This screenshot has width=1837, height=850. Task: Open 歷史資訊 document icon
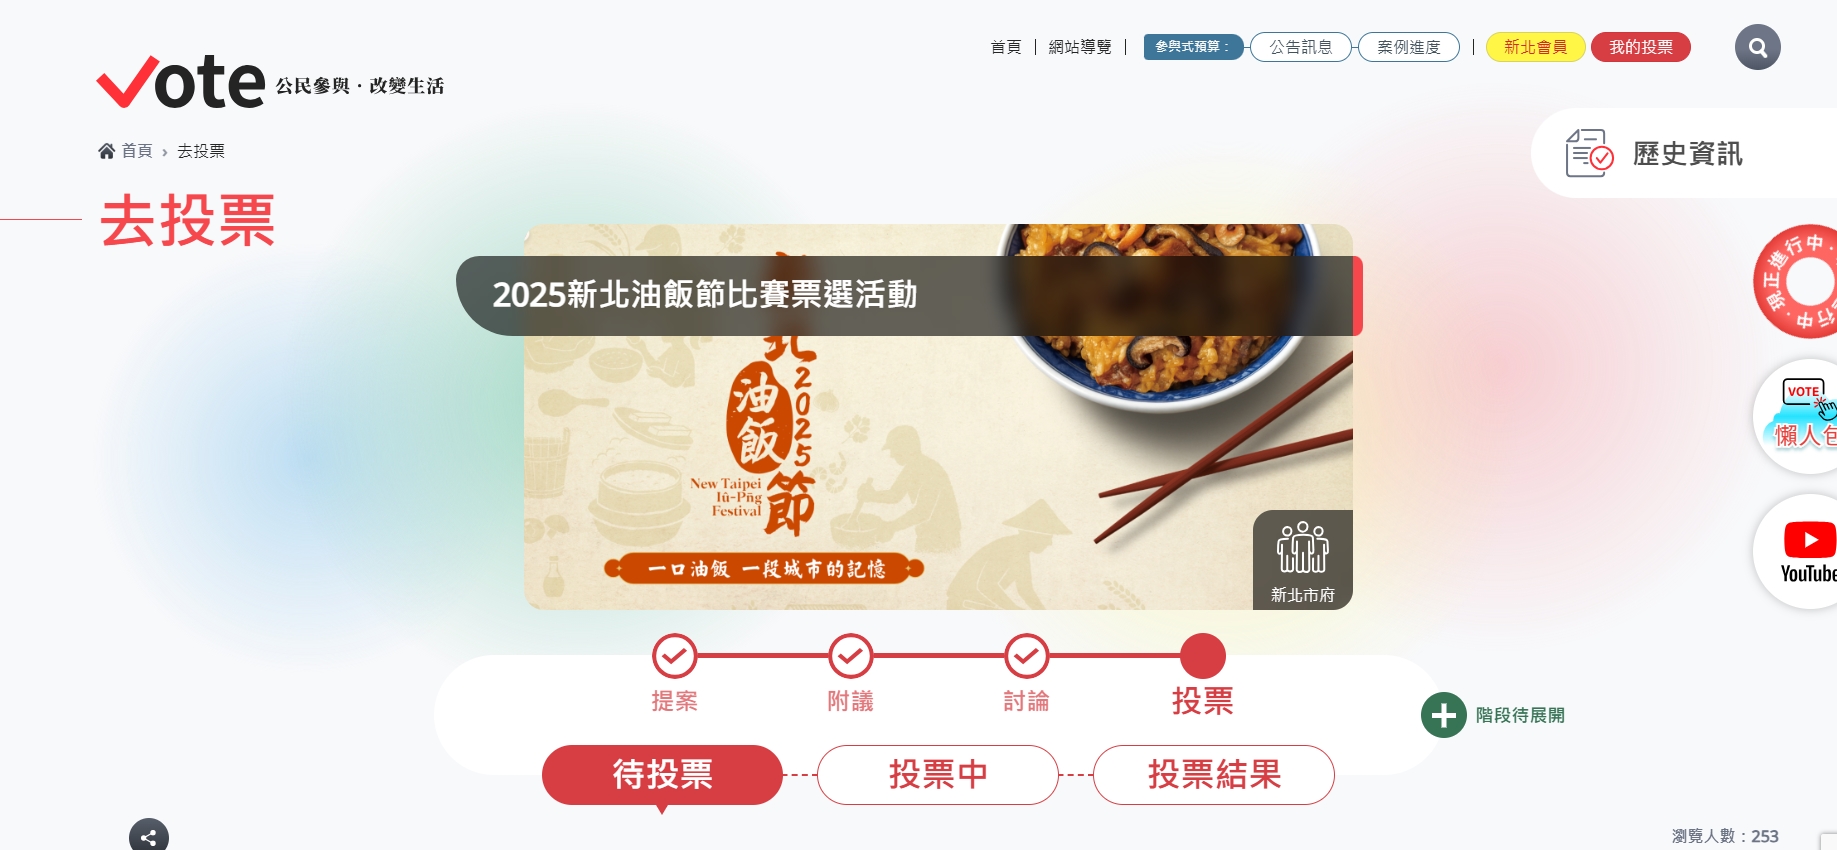[1589, 153]
